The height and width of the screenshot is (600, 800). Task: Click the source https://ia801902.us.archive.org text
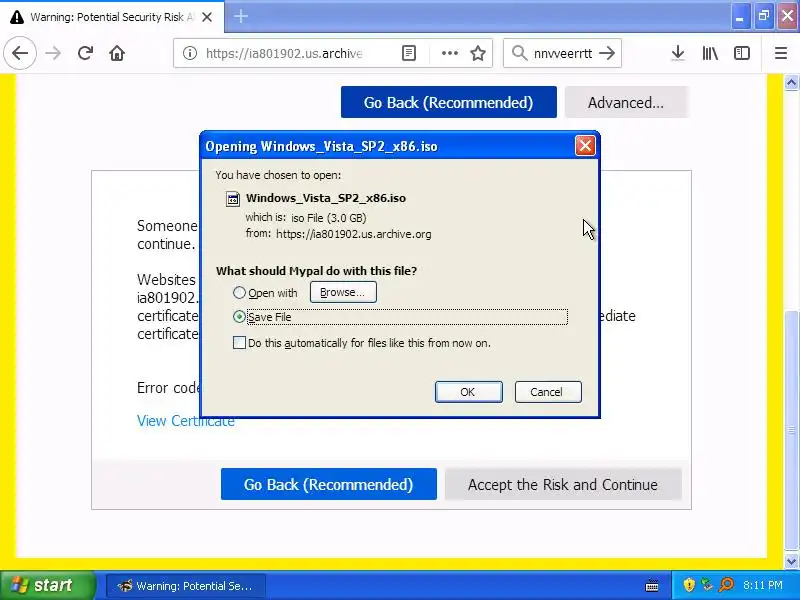354,234
